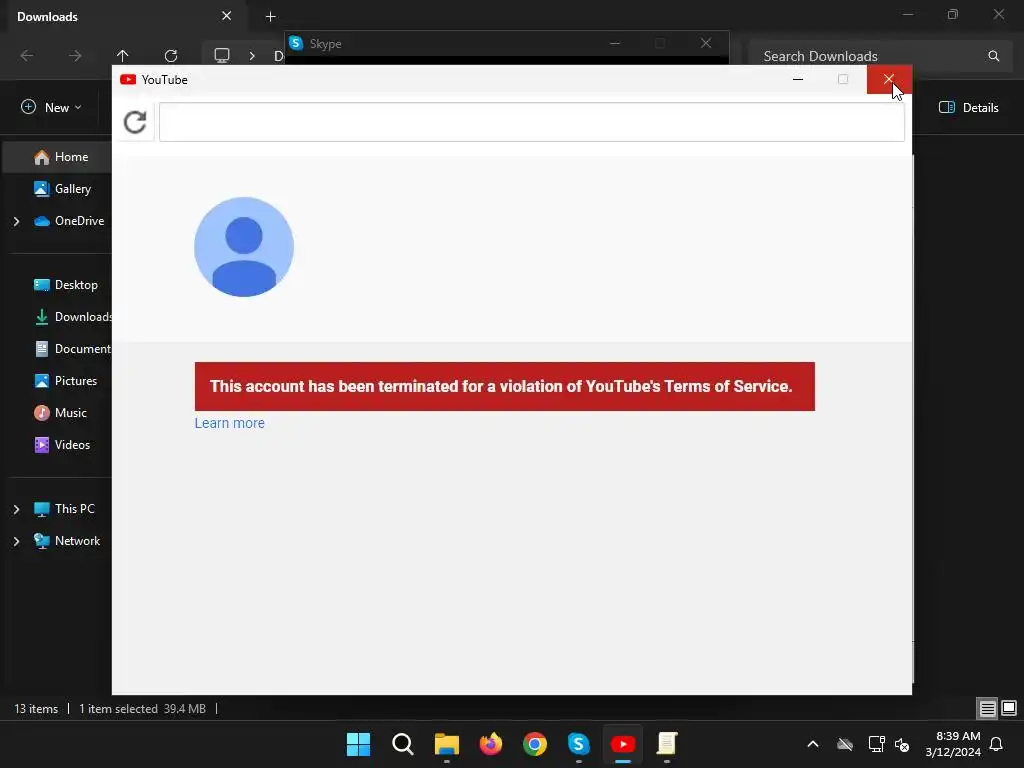
Task: Click the YouTube logo in title bar
Action: (128, 80)
